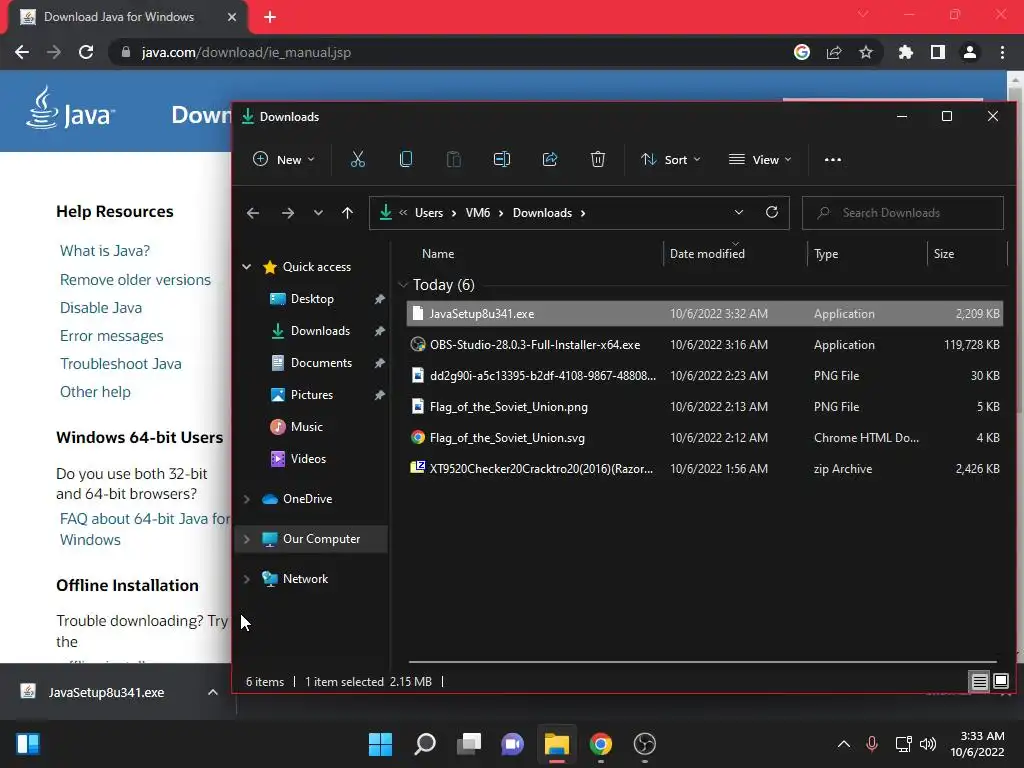
Task: Open the New item dropdown
Action: 284,159
